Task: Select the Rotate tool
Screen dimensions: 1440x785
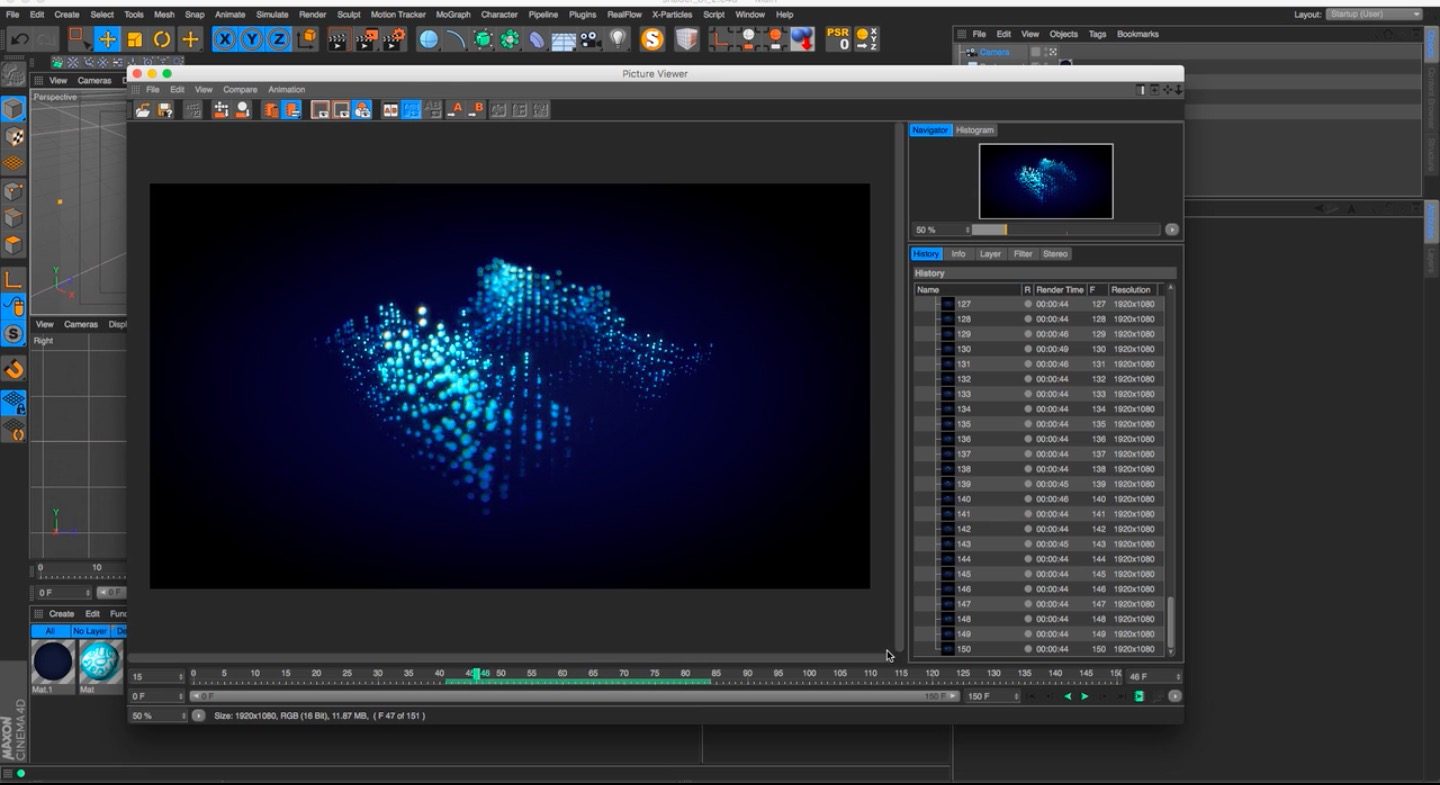Action: pyautogui.click(x=161, y=39)
